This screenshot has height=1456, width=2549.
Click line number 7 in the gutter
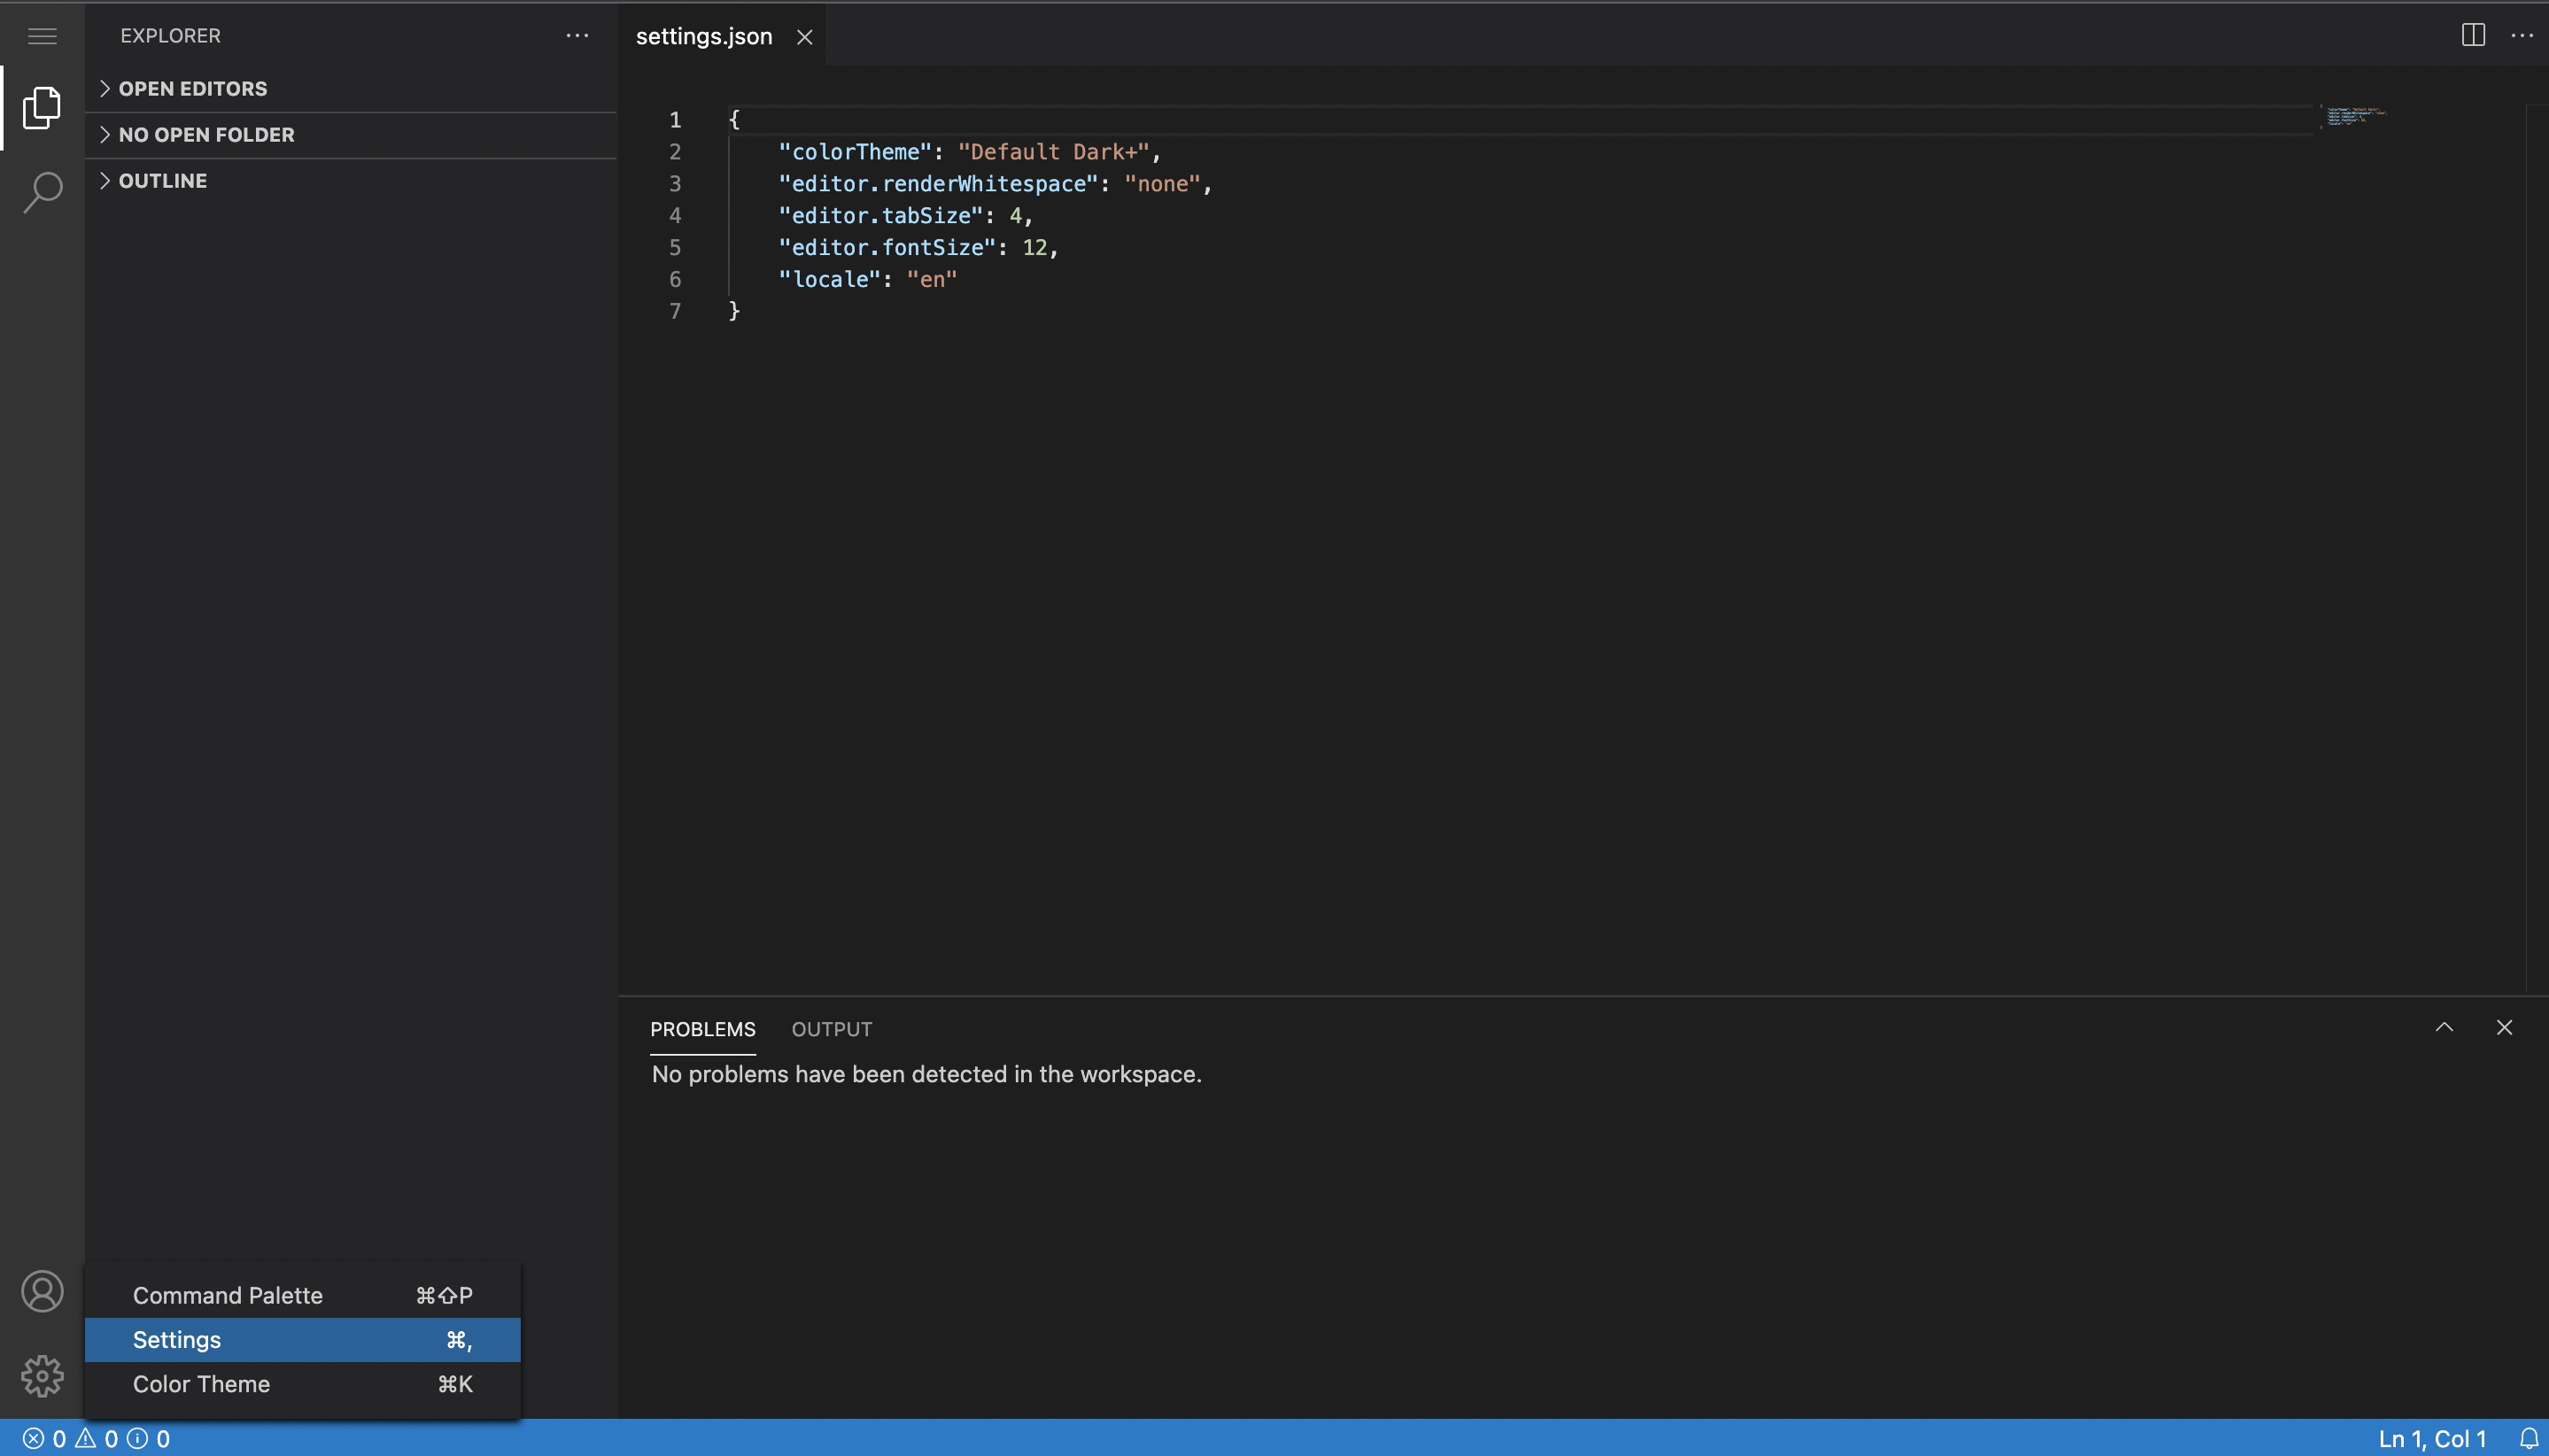[675, 311]
